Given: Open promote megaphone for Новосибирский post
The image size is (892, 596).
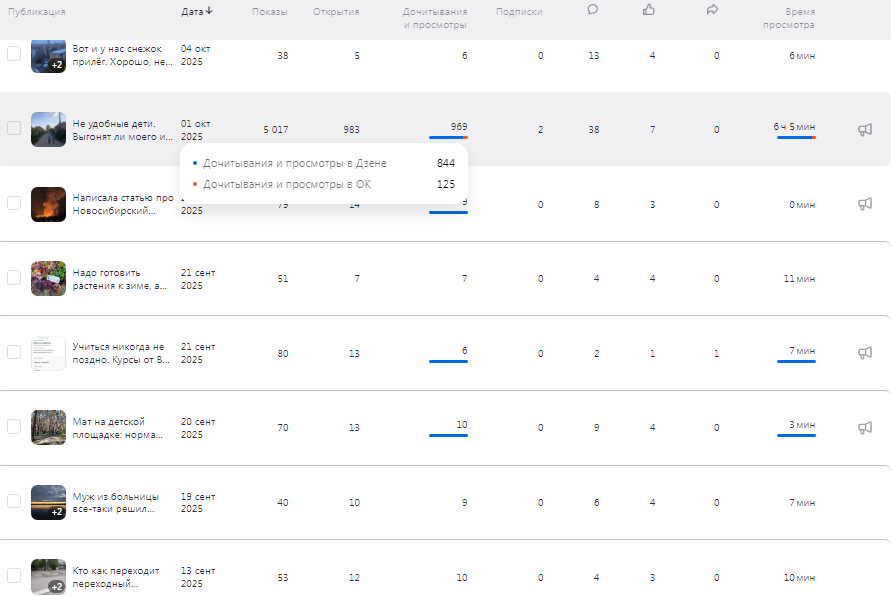Looking at the screenshot, I should pyautogui.click(x=865, y=204).
